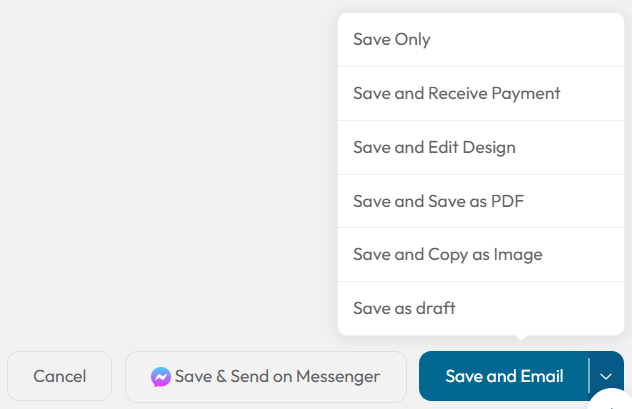Choose Save as draft option
632x409 pixels.
pos(481,308)
